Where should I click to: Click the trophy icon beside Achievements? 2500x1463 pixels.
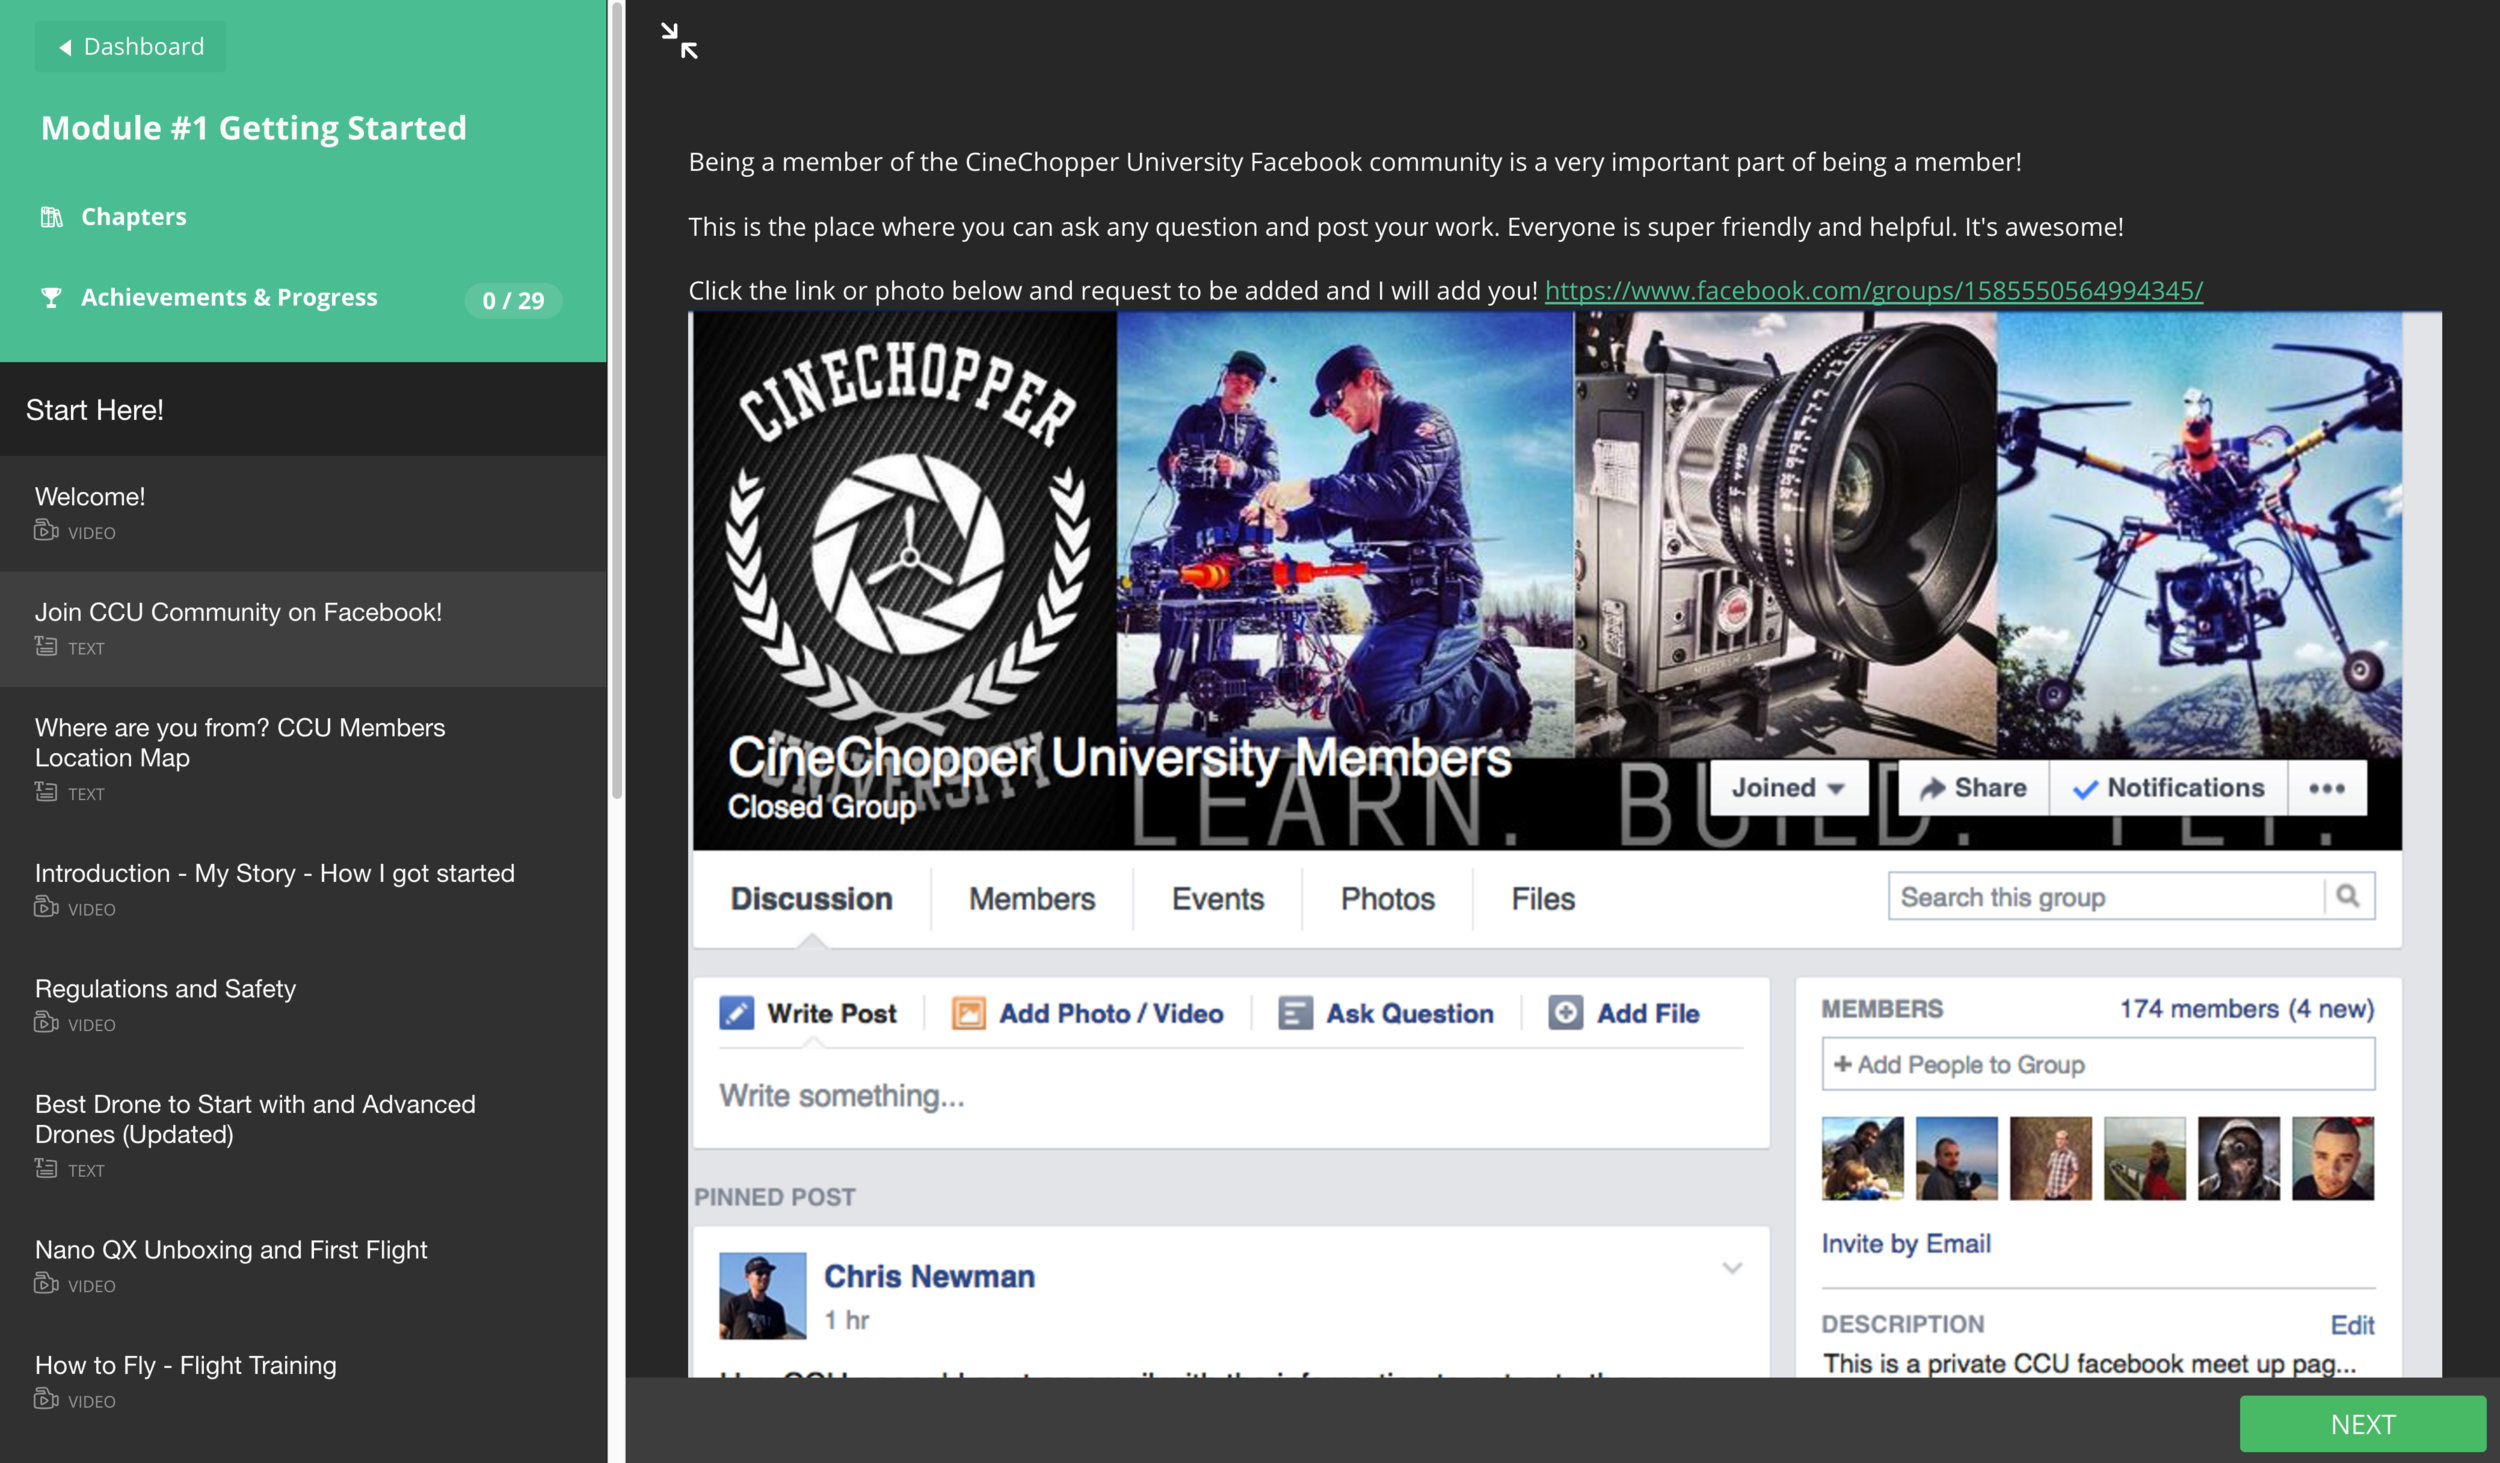coord(51,297)
